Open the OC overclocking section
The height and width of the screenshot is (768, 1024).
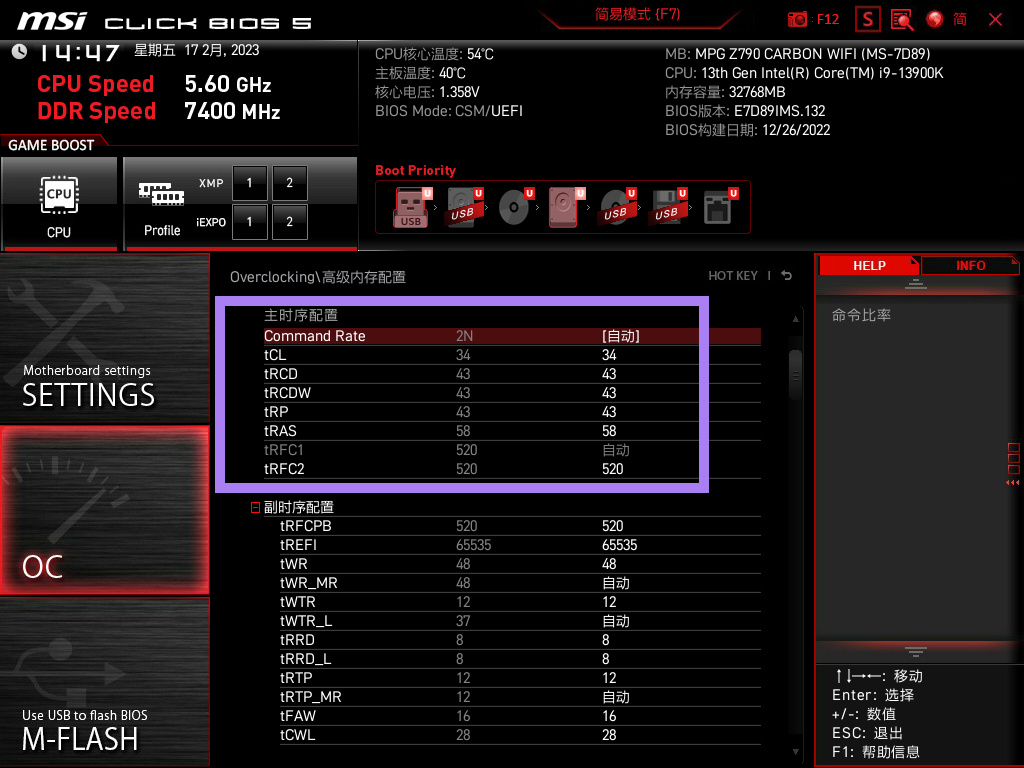pos(104,511)
